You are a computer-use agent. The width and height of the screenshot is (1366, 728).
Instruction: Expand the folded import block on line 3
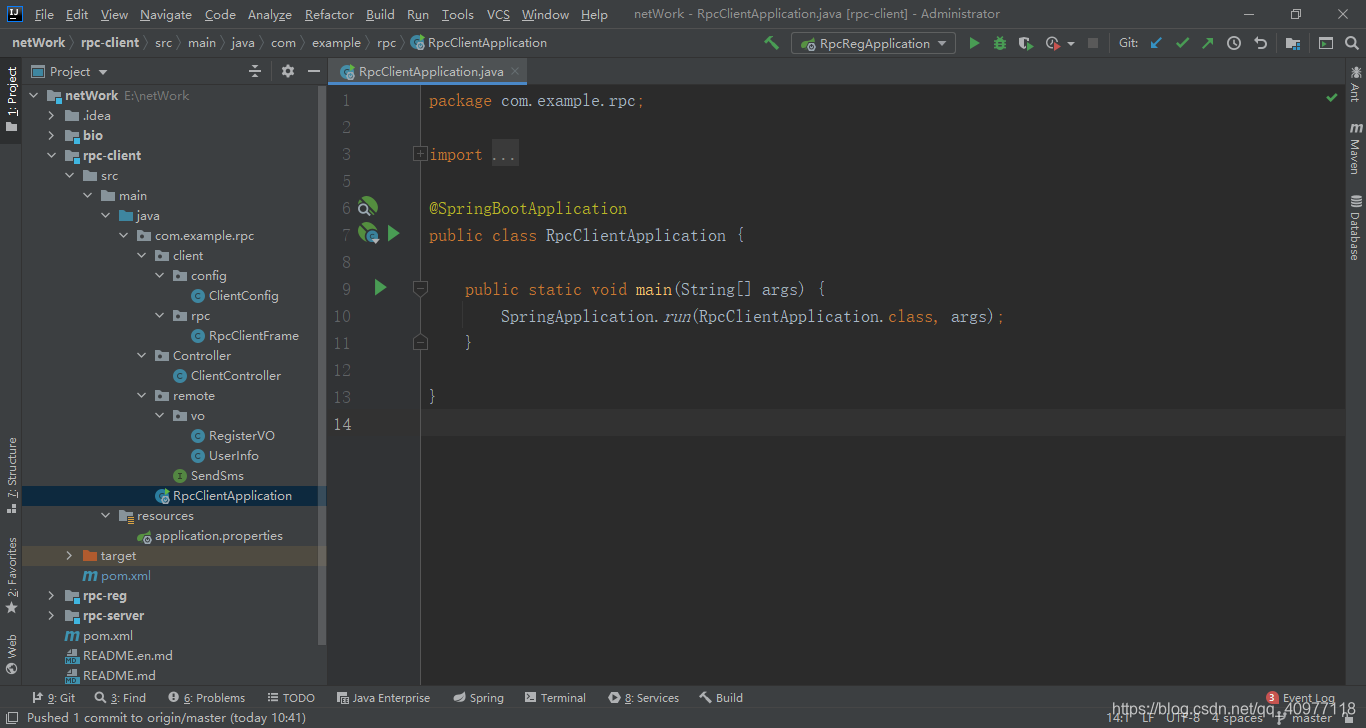coord(420,154)
